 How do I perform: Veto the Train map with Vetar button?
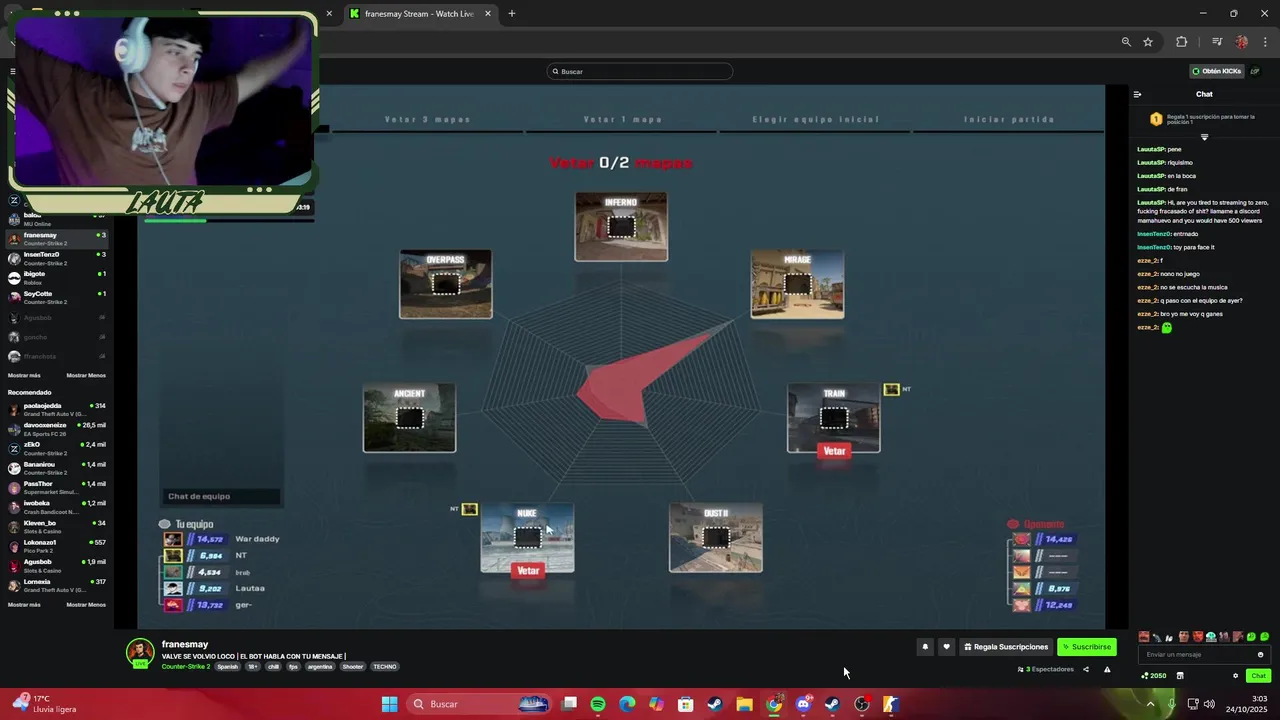point(834,451)
